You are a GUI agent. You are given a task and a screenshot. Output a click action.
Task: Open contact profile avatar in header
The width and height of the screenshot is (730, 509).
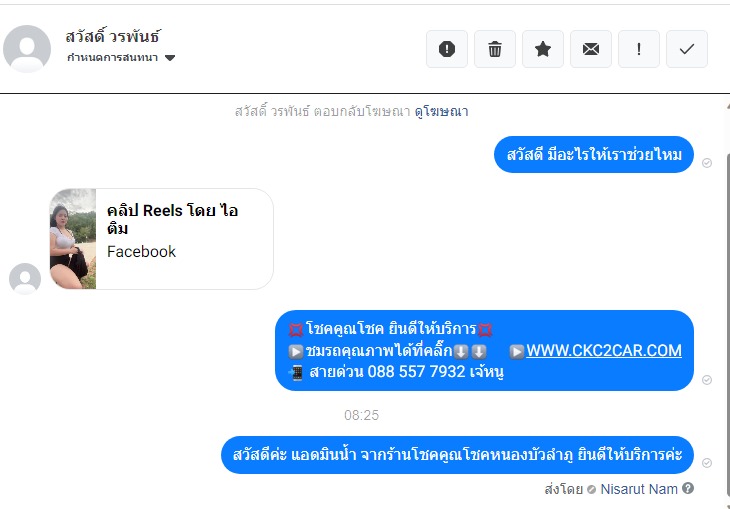click(x=27, y=49)
